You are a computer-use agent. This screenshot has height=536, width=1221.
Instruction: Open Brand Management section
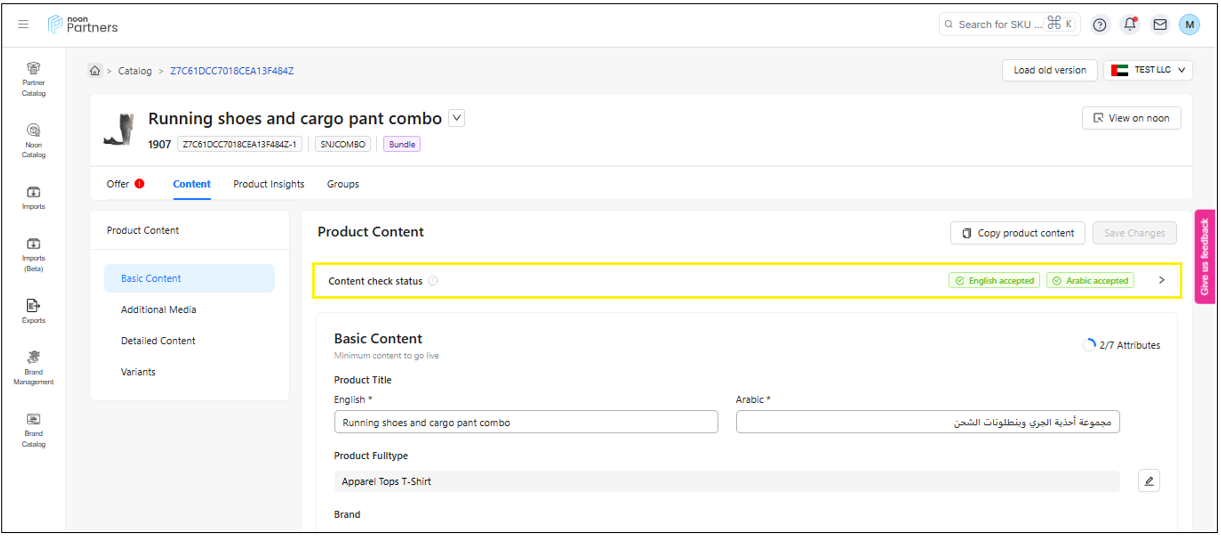pos(33,367)
